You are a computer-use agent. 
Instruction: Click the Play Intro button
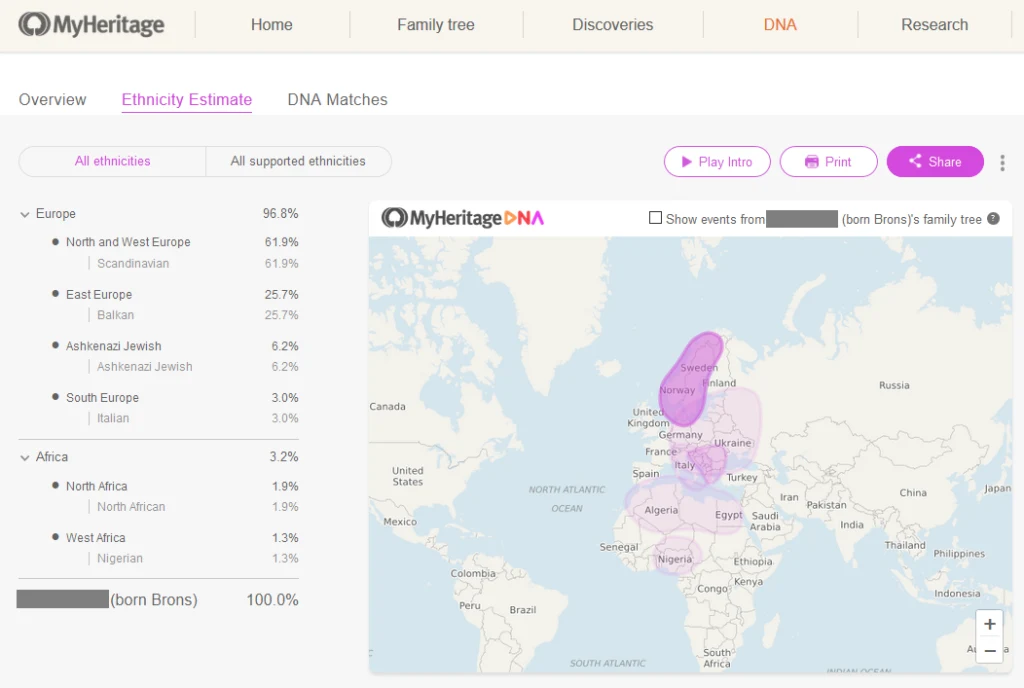coord(717,162)
